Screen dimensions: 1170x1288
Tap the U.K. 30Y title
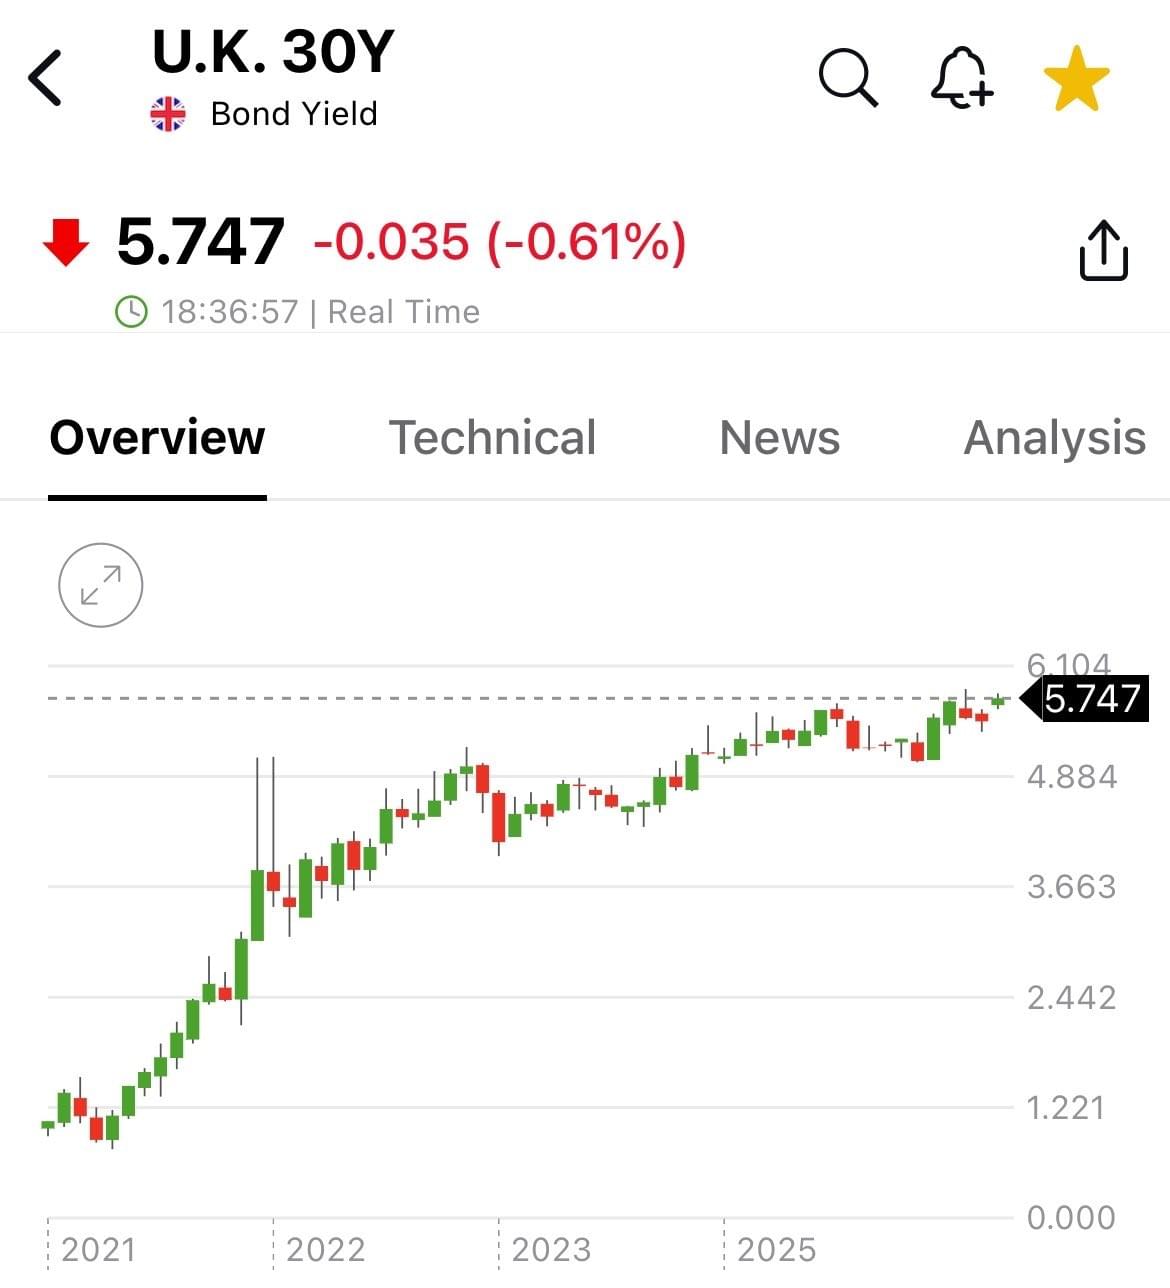pos(273,52)
